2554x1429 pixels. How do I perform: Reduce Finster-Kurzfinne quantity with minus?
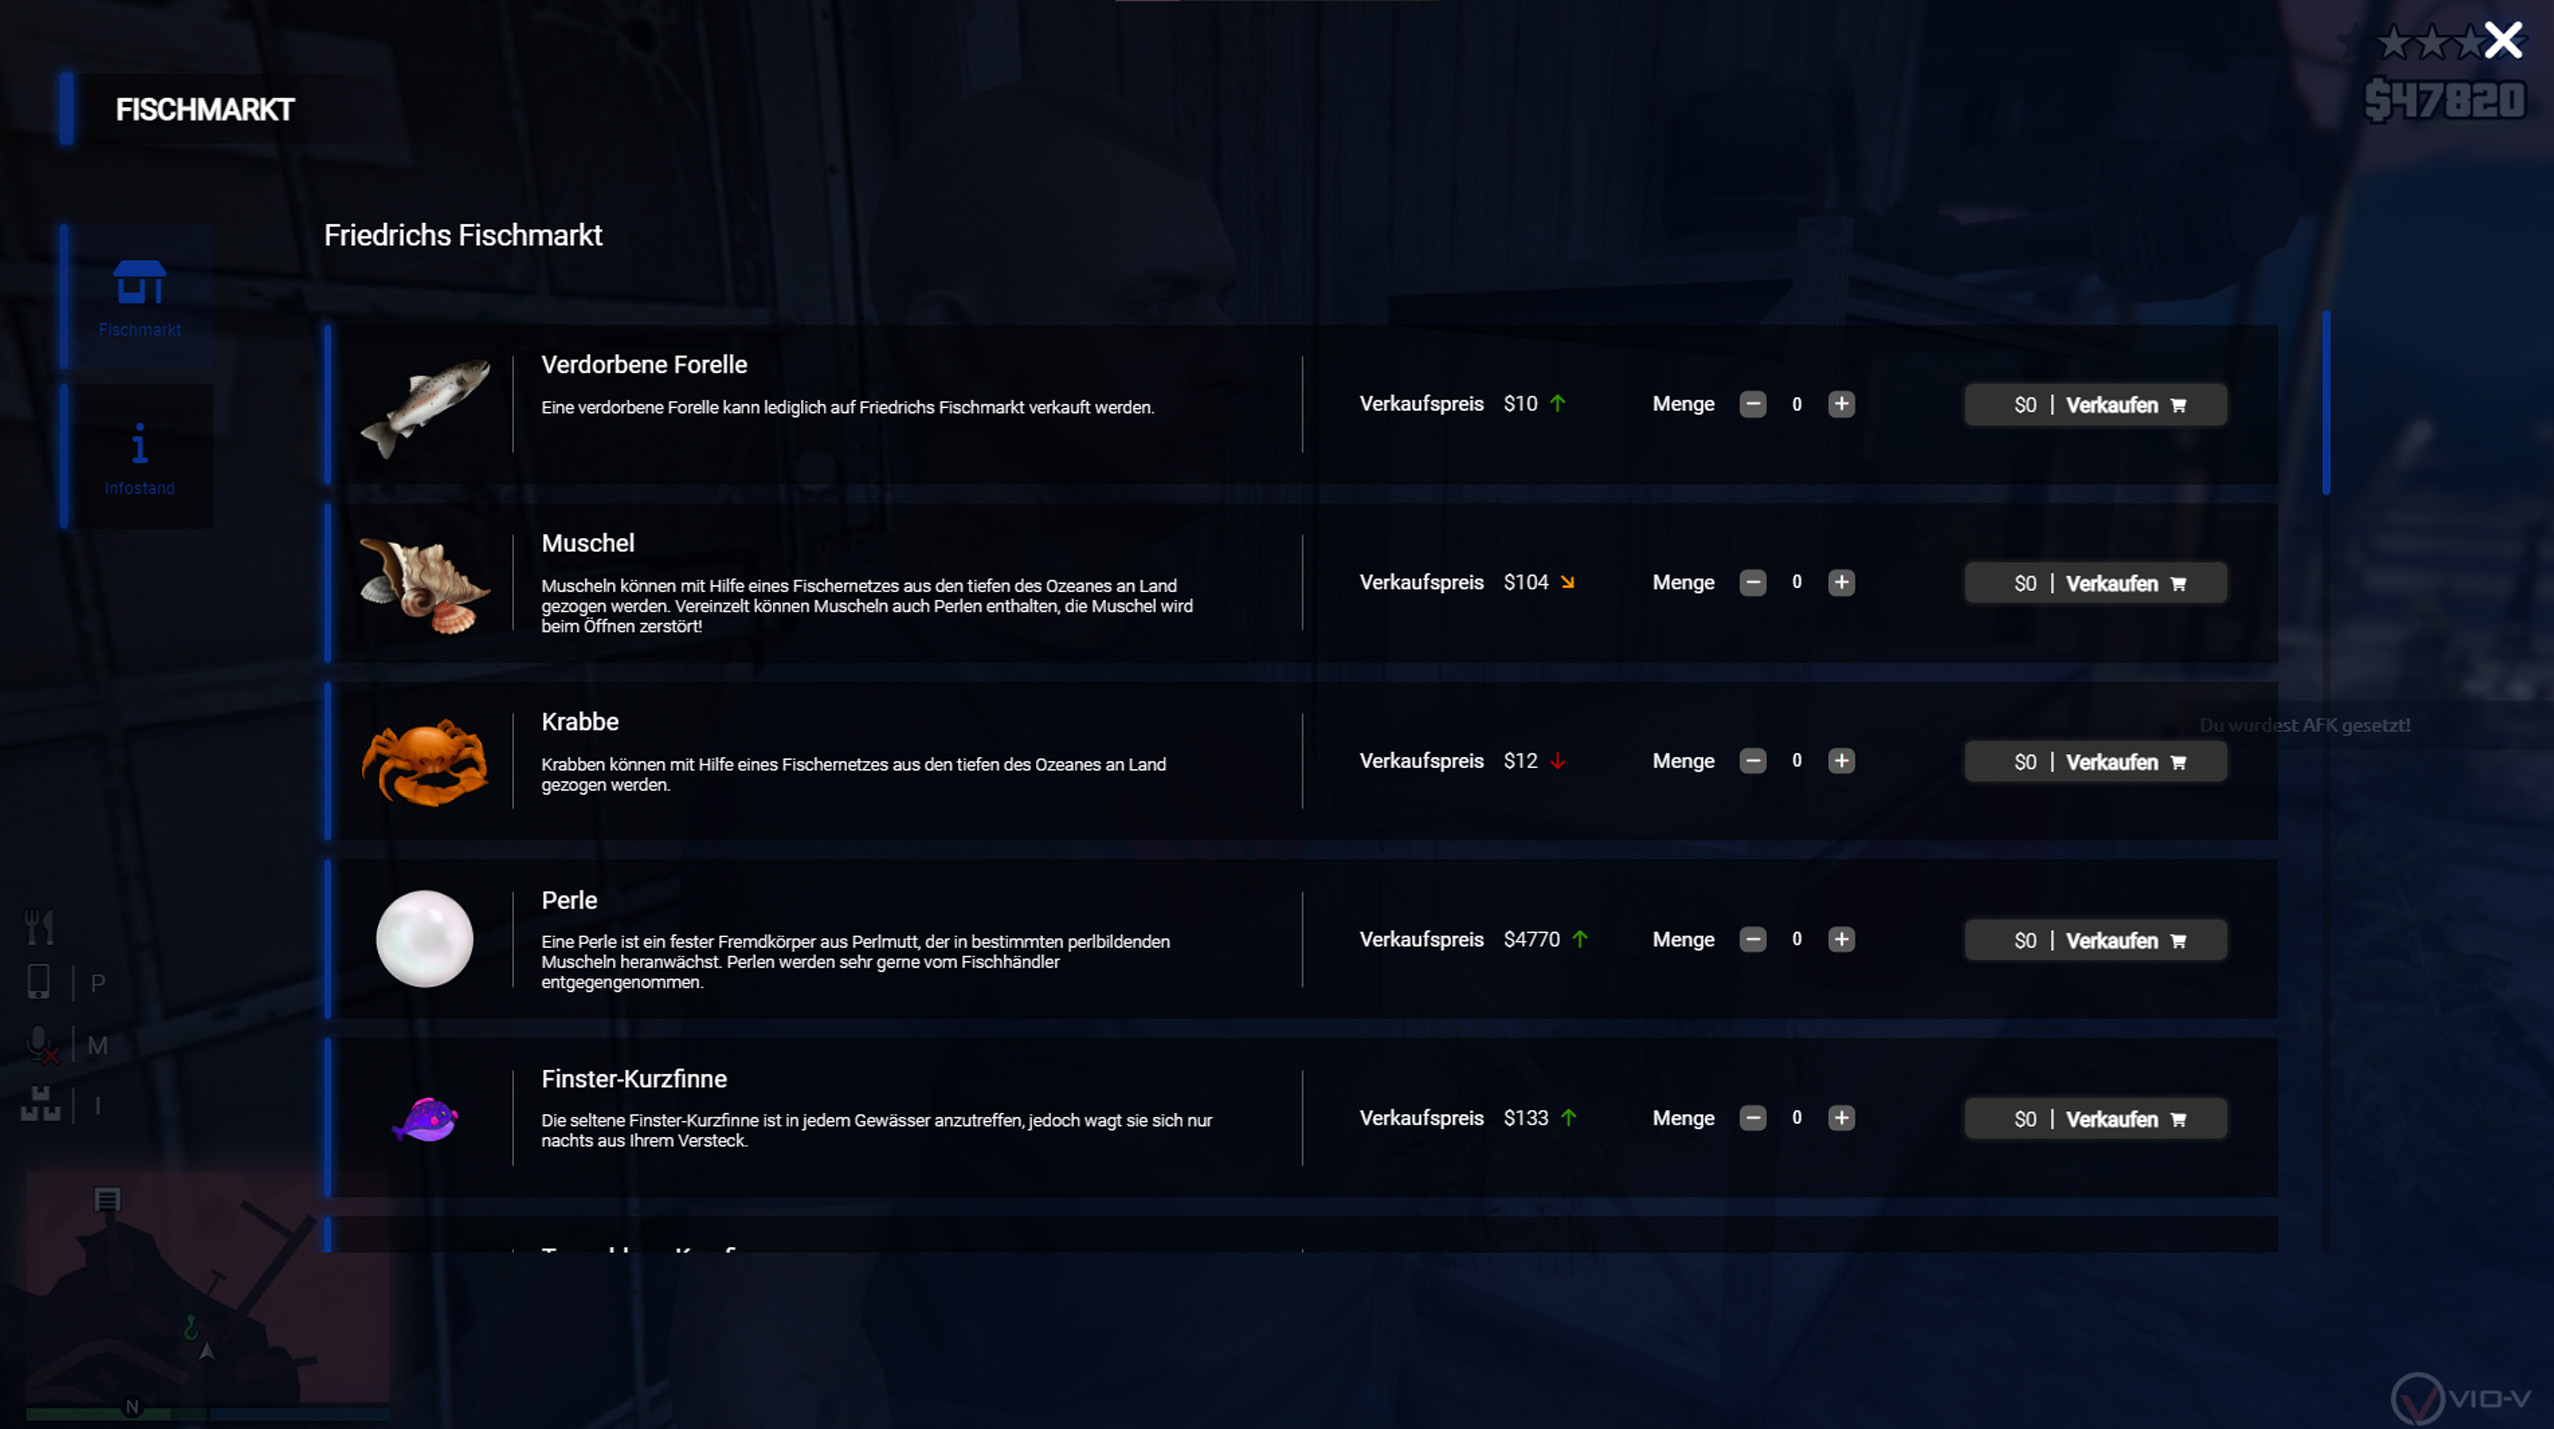1752,1118
